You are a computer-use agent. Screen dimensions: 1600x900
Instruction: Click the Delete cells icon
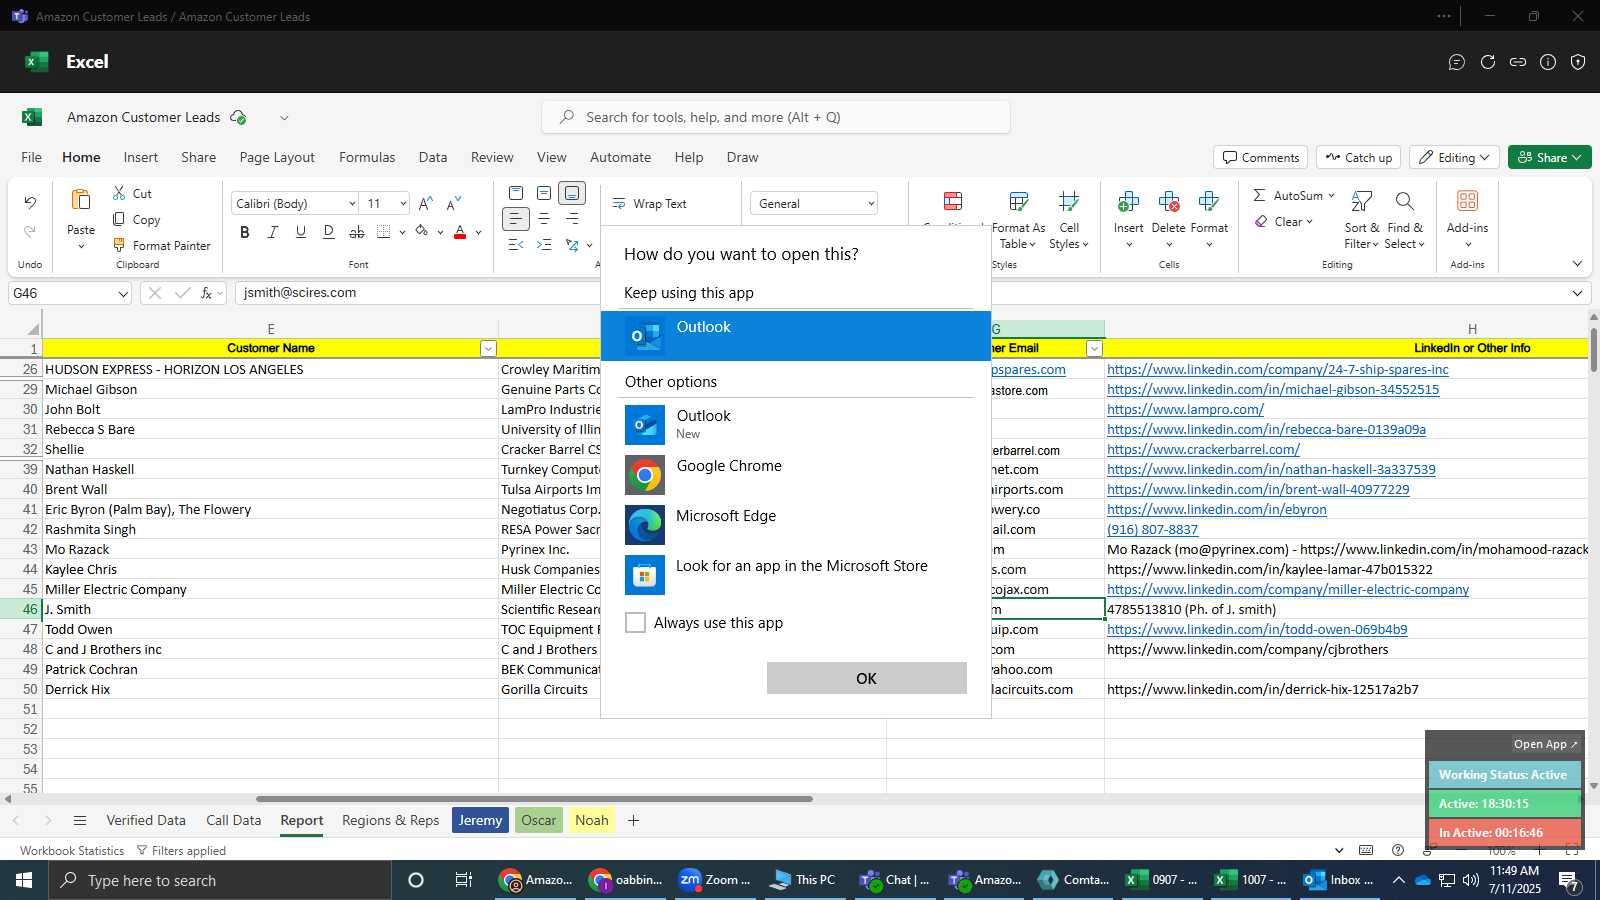point(1168,202)
